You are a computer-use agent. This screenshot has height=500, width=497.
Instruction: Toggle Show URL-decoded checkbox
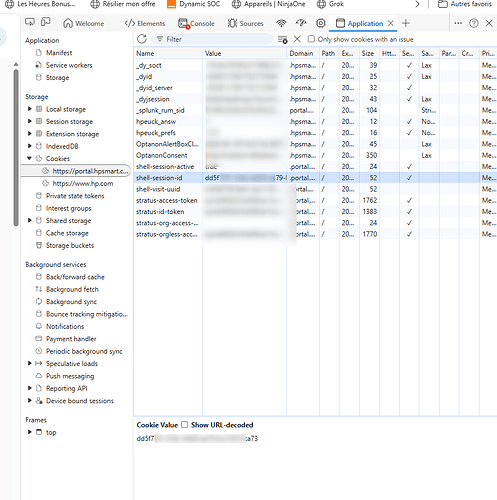185,425
